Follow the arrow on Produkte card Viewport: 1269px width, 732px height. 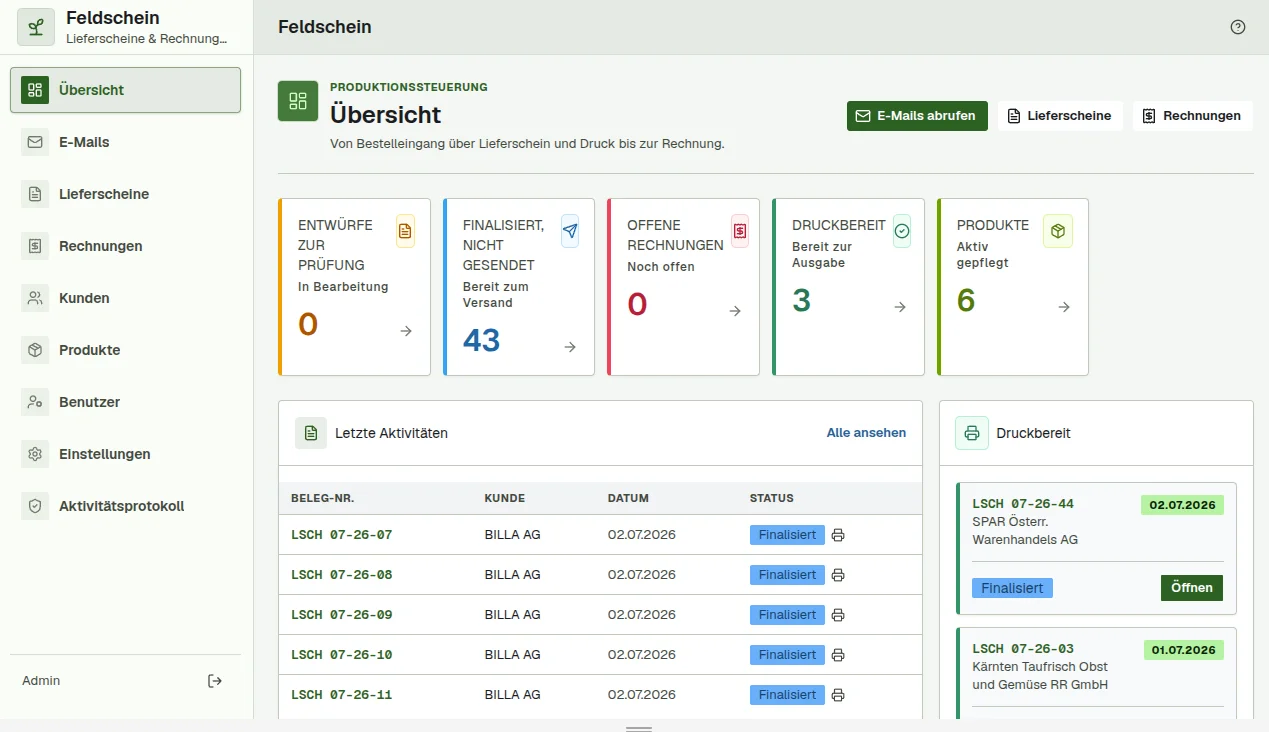pos(1064,307)
